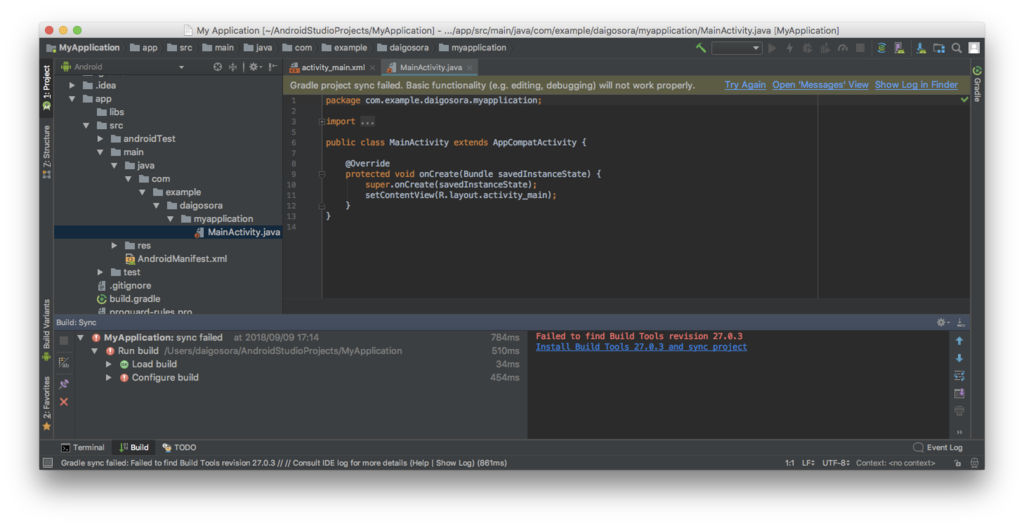Screen dimensions: 1024x526
Task: Open the Gradle side panel tab
Action: click(977, 84)
